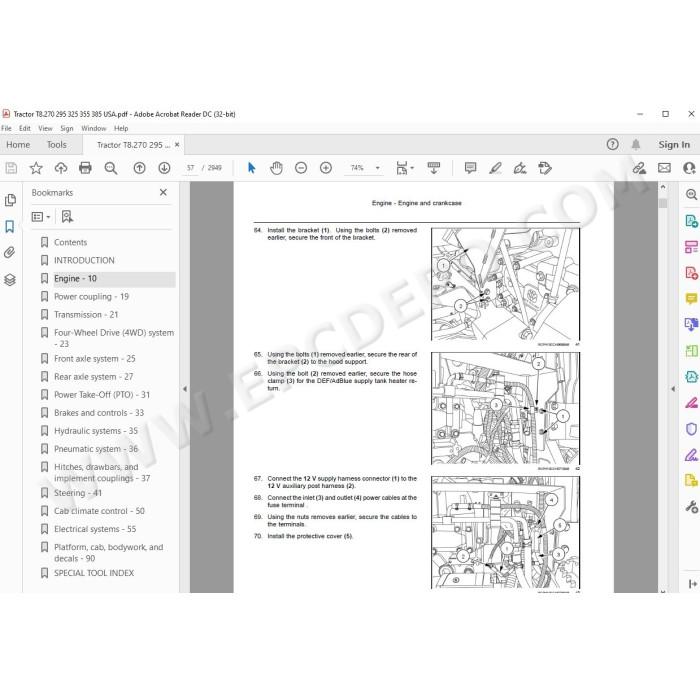This screenshot has height=700, width=700.
Task: Open the View menu
Action: coord(45,128)
